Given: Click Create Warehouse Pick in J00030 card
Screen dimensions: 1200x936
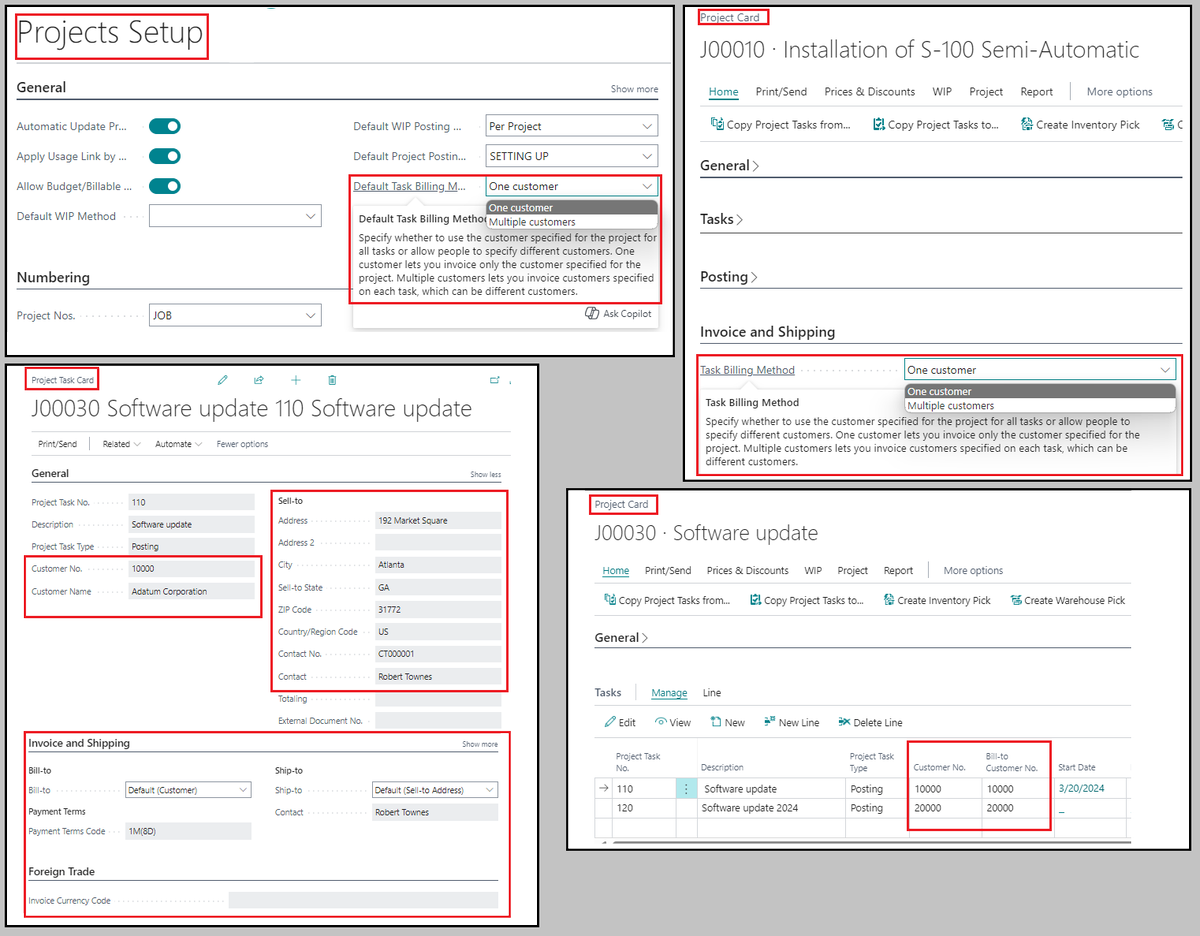Looking at the screenshot, I should 1068,600.
